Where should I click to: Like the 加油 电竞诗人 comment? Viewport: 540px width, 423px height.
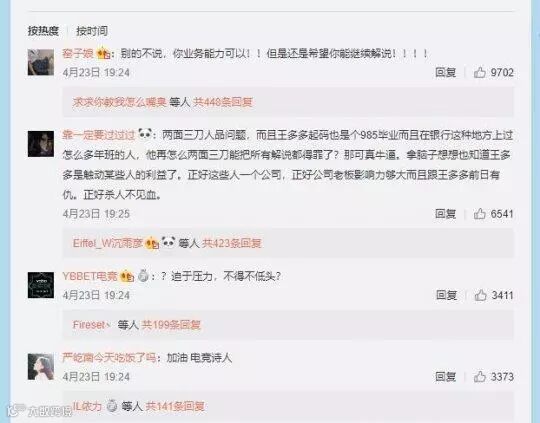[x=479, y=376]
